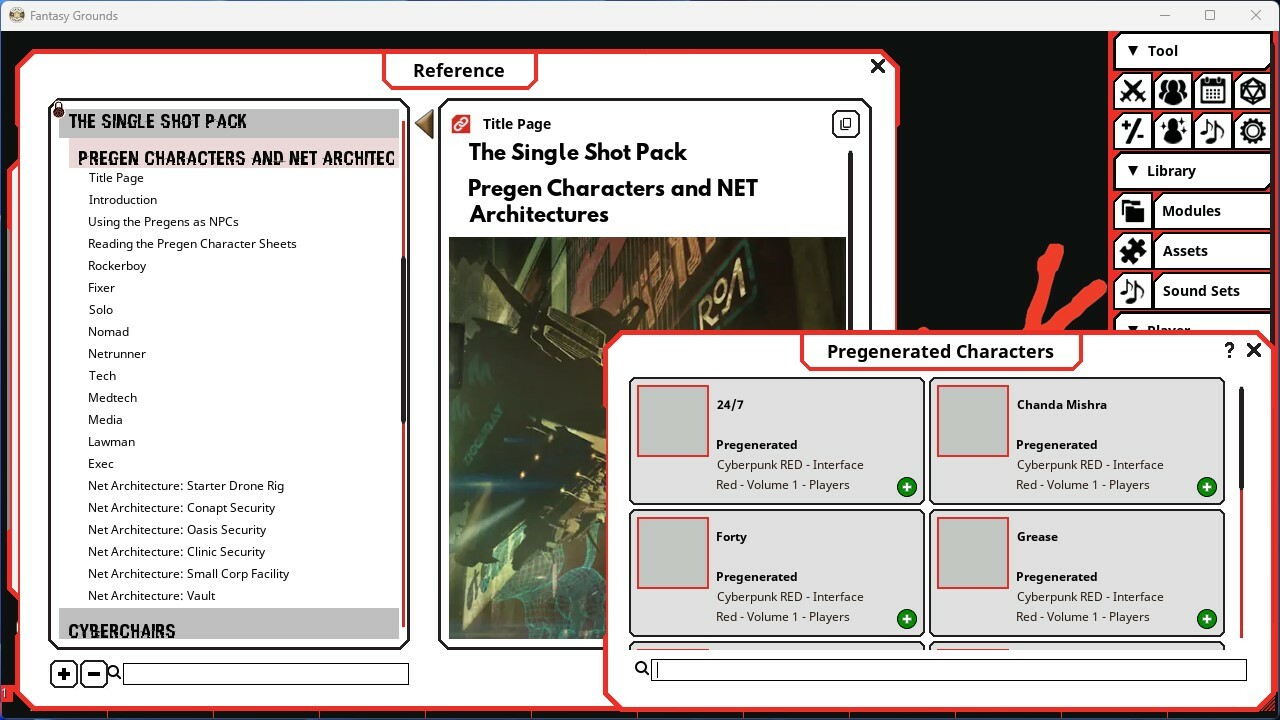Click the Pregenerated Characters search field
The width and height of the screenshot is (1280, 720).
click(948, 669)
